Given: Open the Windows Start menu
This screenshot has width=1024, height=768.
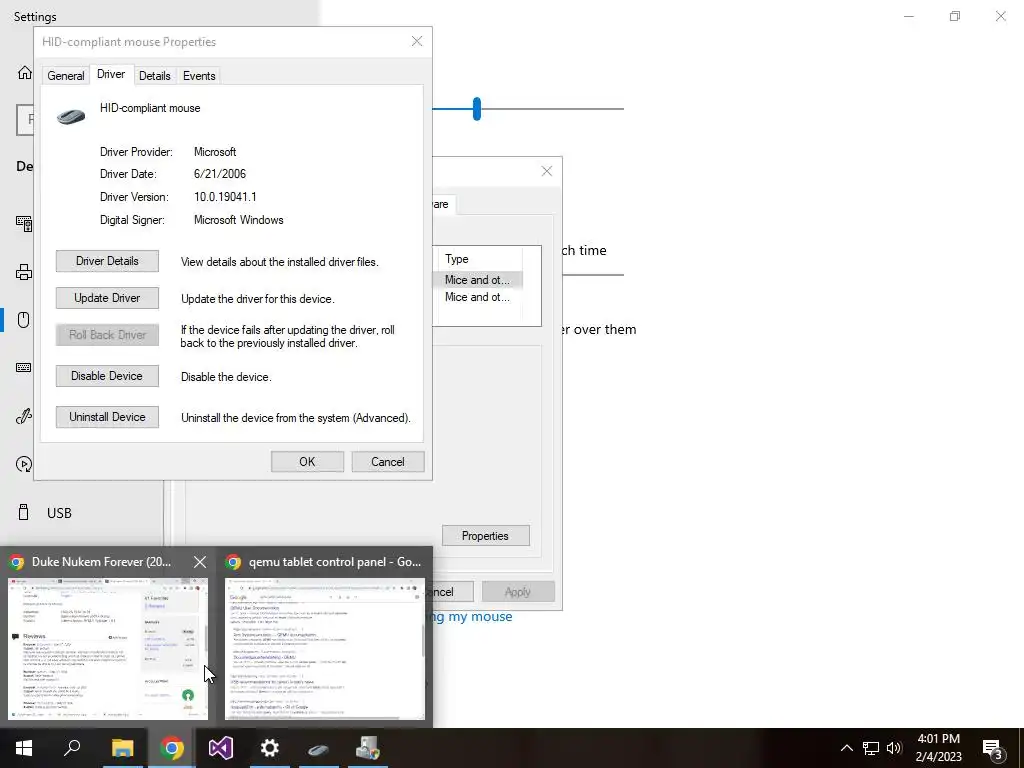Looking at the screenshot, I should tap(24, 748).
